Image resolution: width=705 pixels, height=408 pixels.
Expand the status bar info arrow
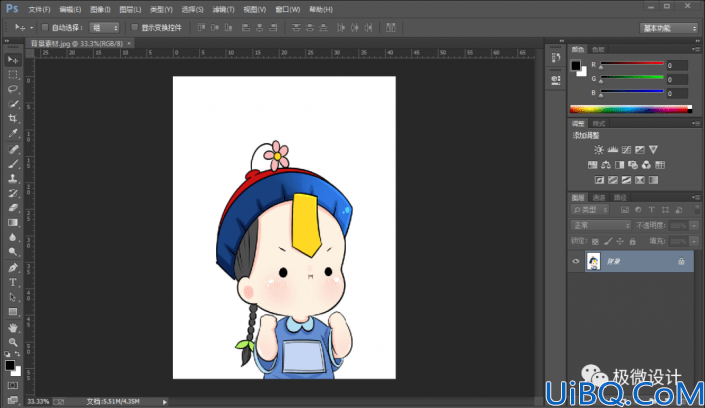[165, 402]
